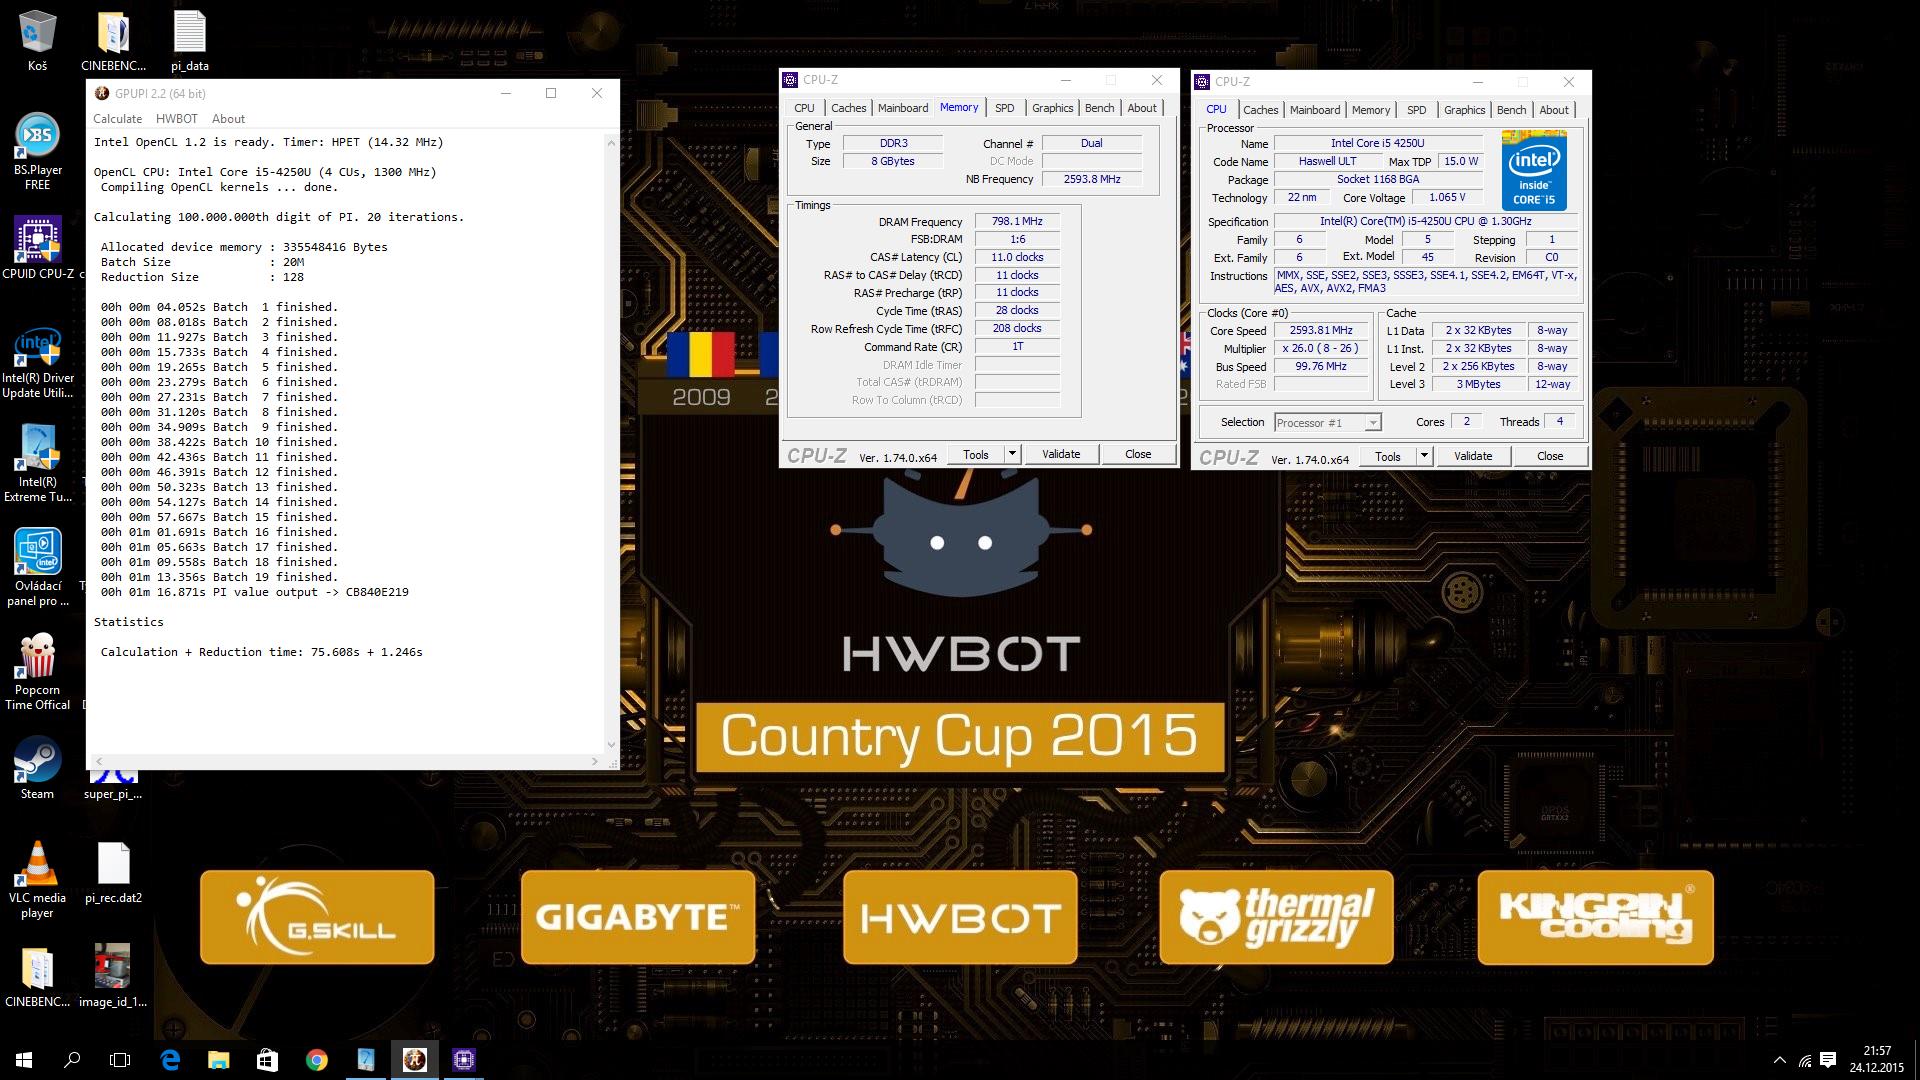Select Mainboard tab in right CPU-Z window
This screenshot has height=1080, width=1920.
[x=1315, y=110]
